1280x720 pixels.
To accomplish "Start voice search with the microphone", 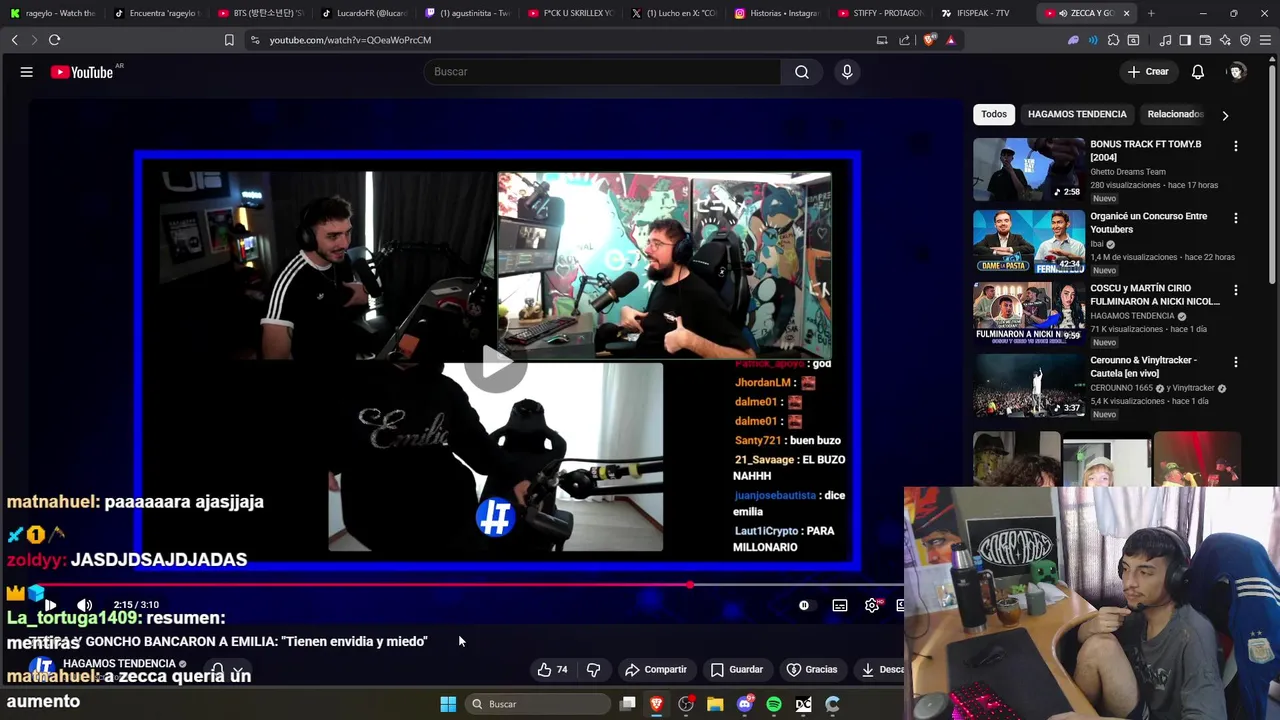I will point(847,72).
